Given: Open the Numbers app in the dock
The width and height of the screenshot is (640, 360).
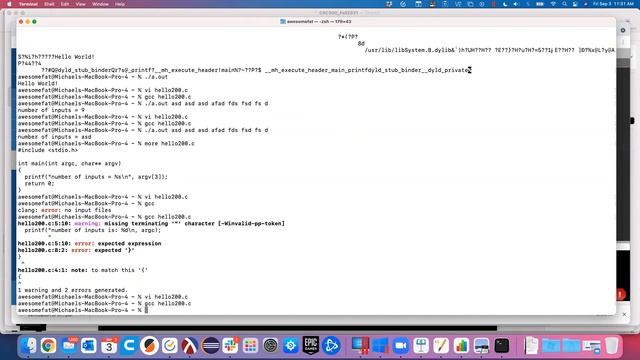Looking at the screenshot, I should click(461, 346).
